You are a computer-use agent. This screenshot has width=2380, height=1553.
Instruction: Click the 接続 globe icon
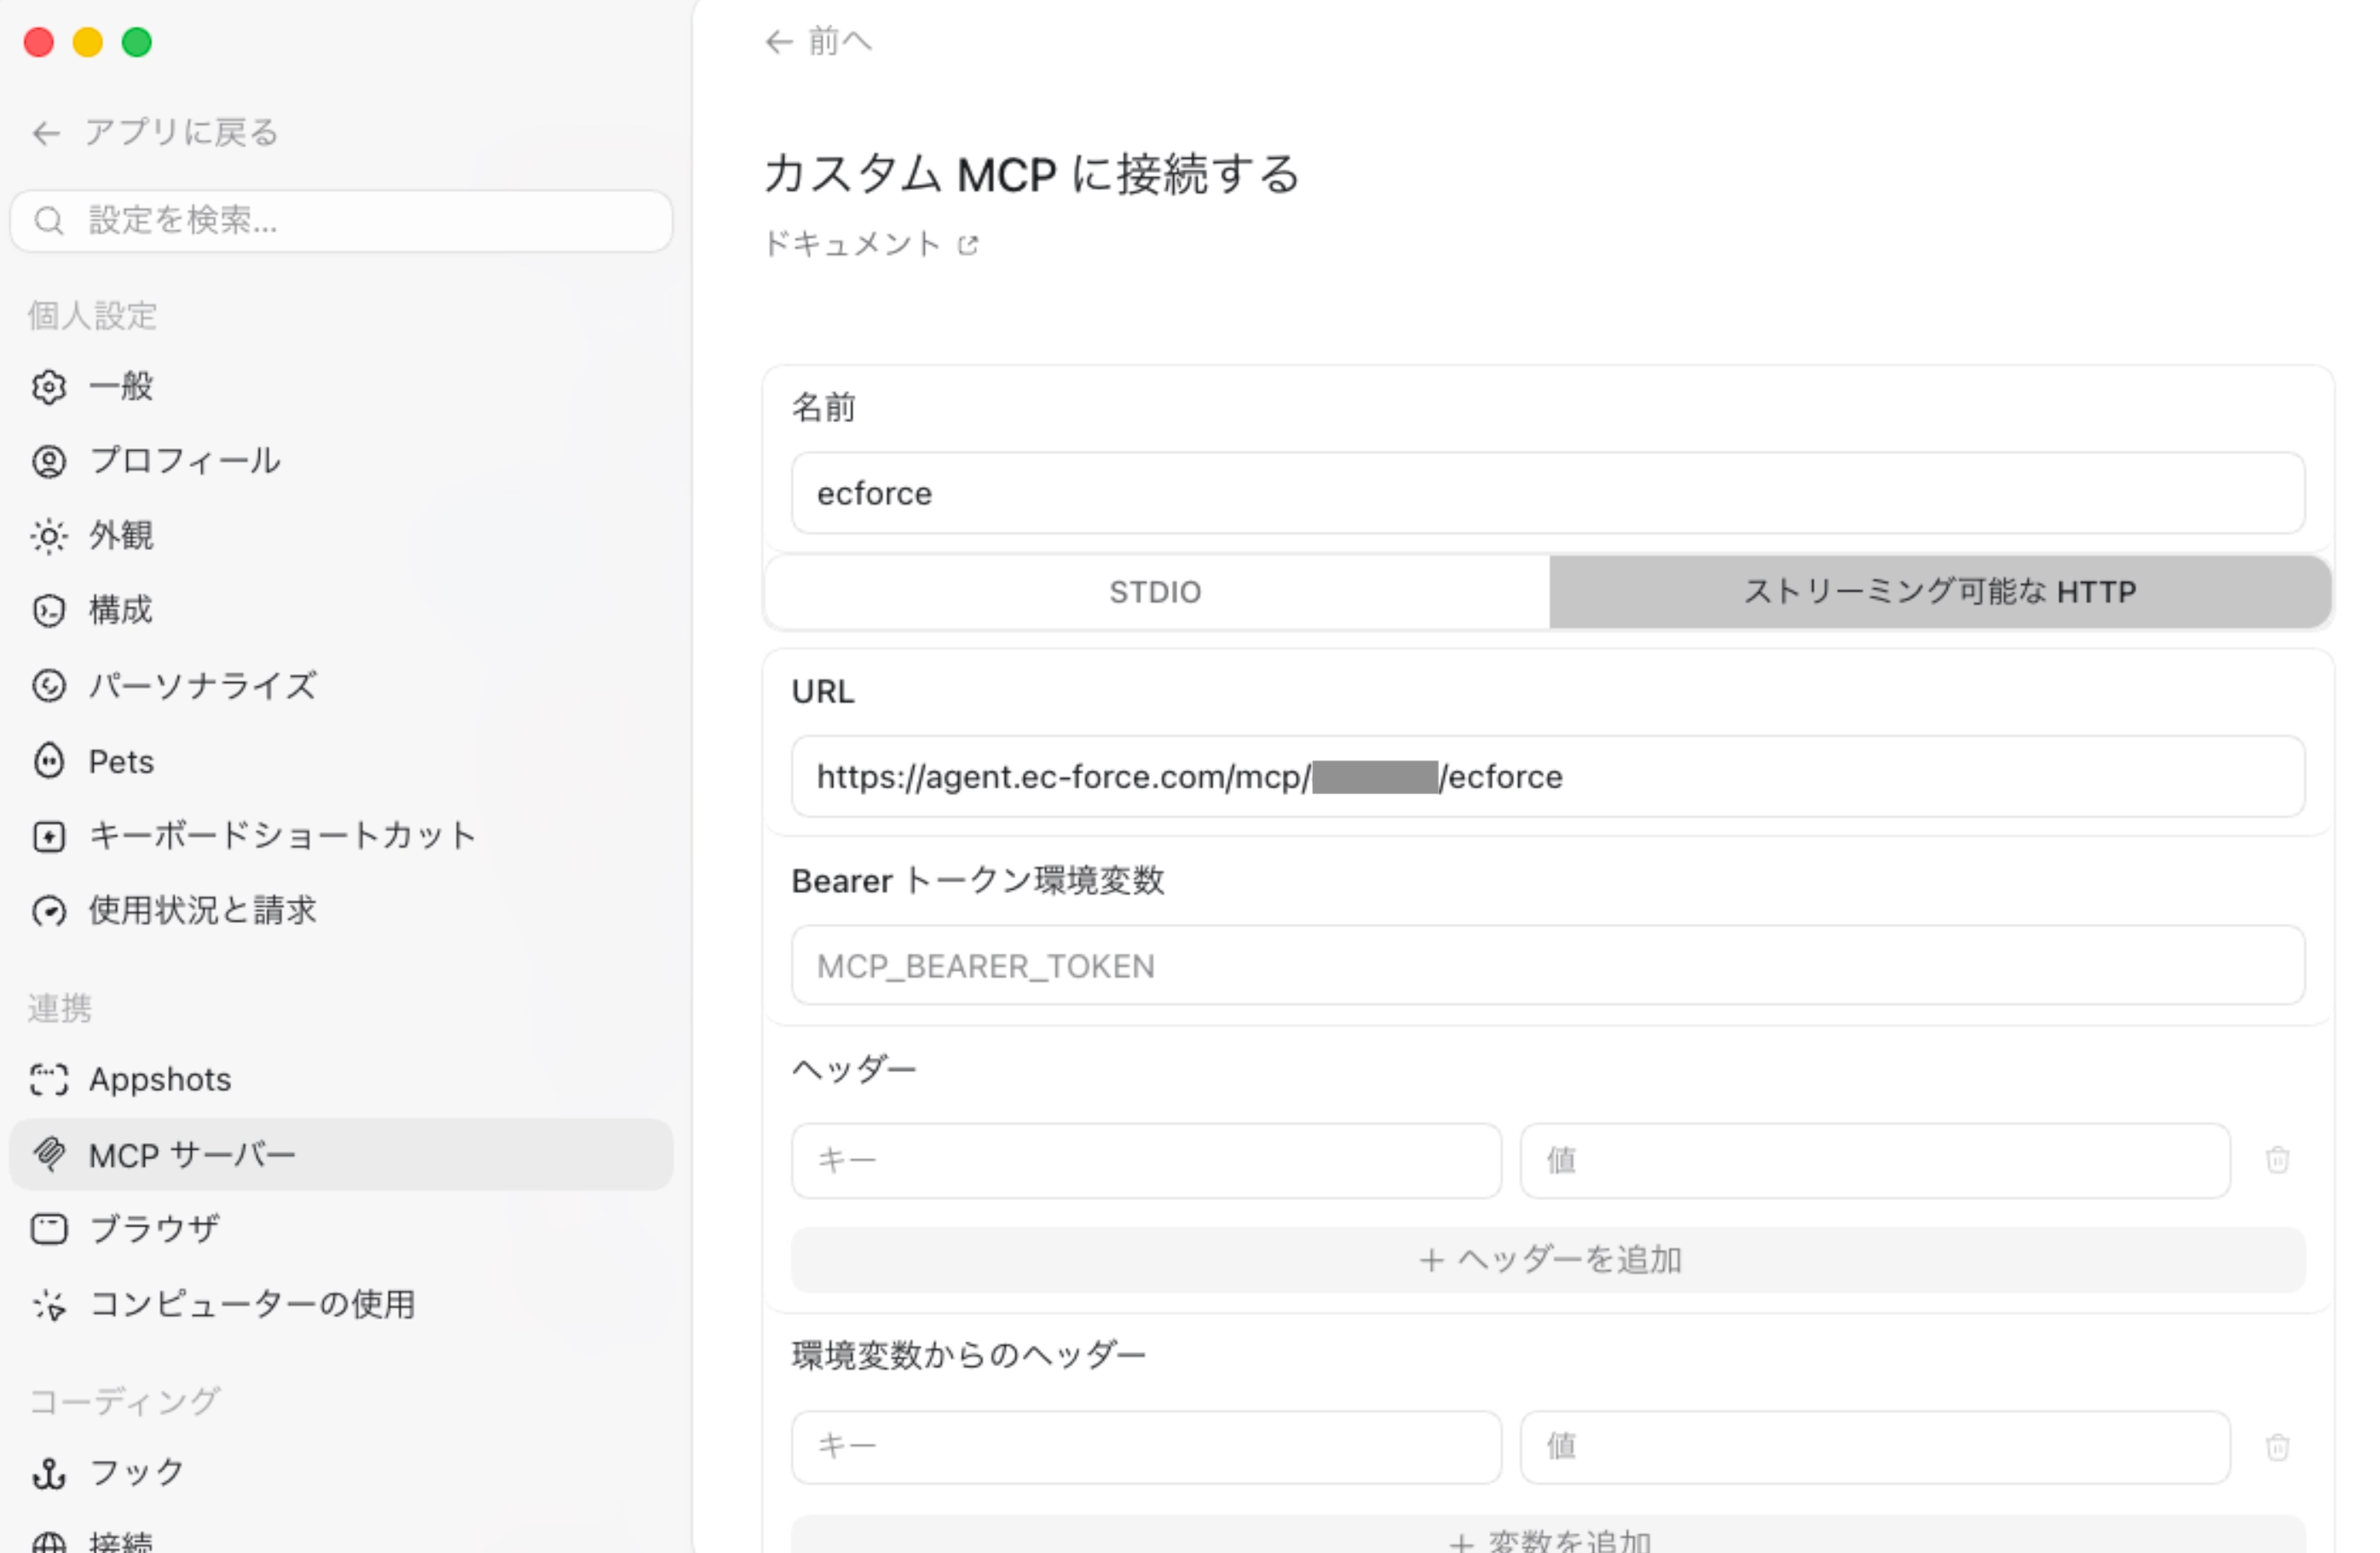(48, 1543)
